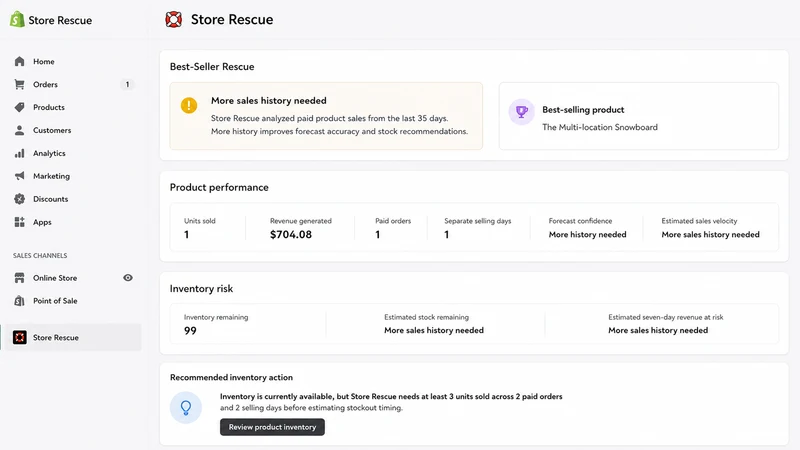Click the inventory remaining value 99
This screenshot has width=800, height=450.
click(190, 331)
